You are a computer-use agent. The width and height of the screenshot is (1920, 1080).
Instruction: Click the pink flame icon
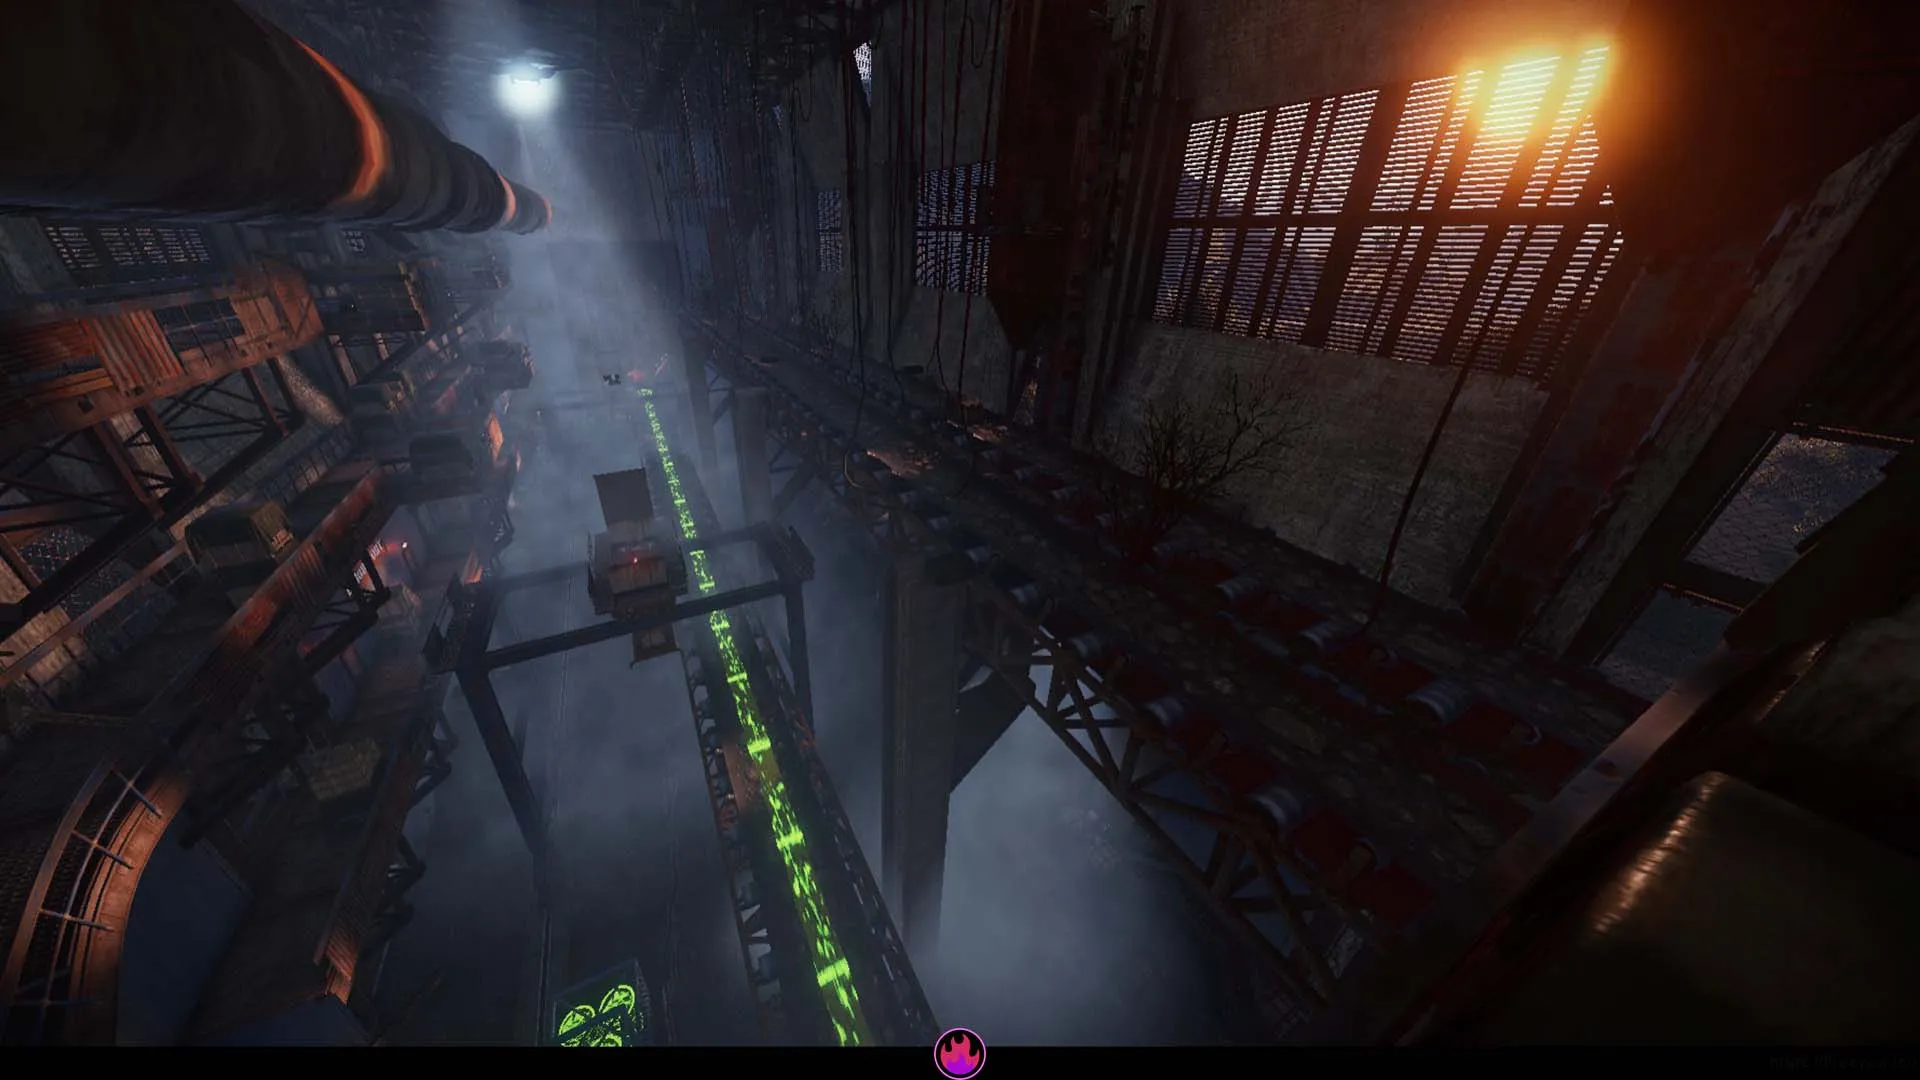(x=960, y=1053)
